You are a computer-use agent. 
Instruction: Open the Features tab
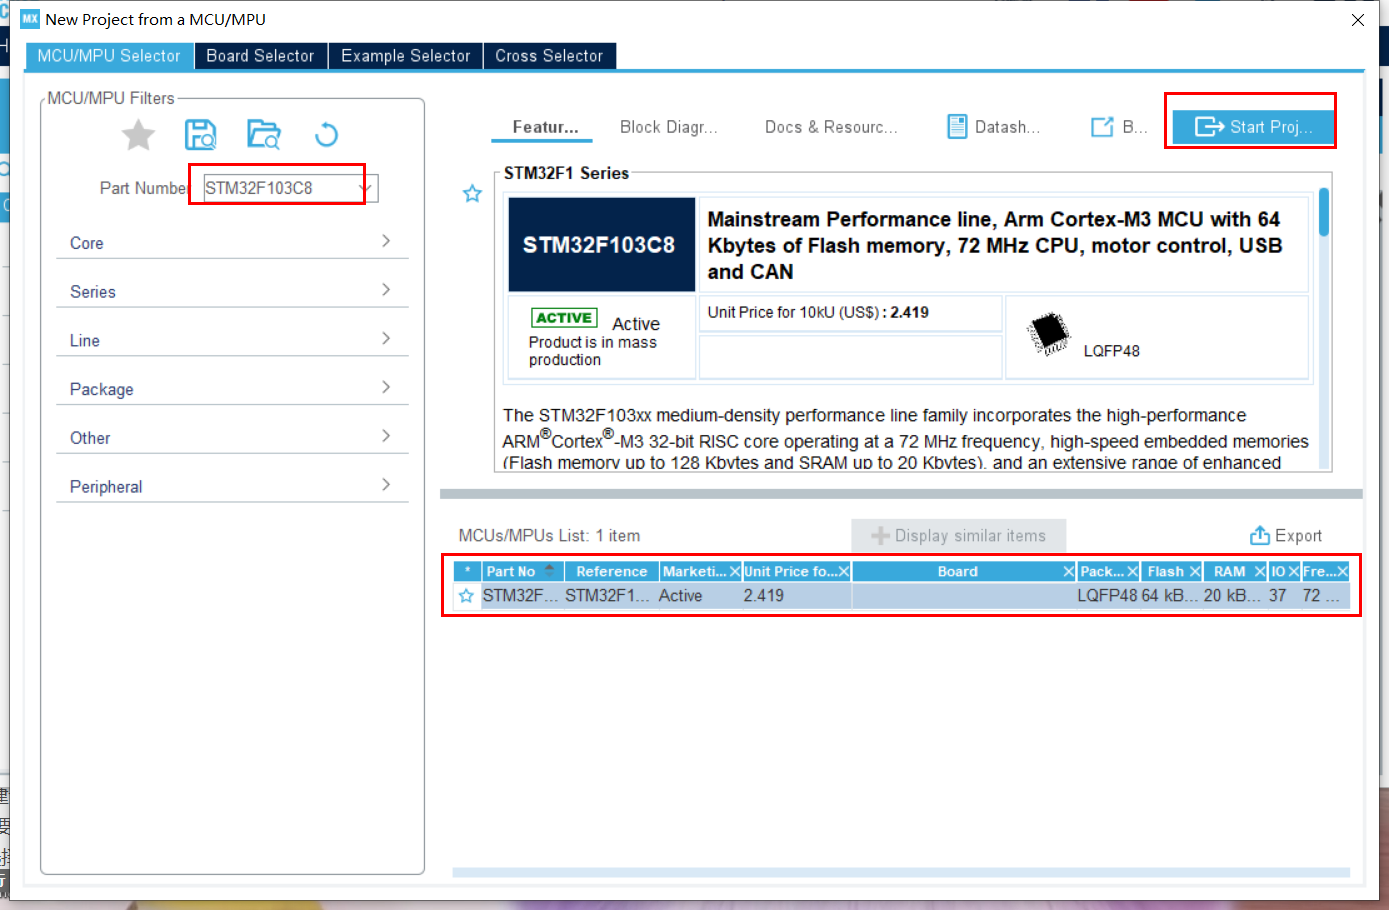(x=544, y=127)
